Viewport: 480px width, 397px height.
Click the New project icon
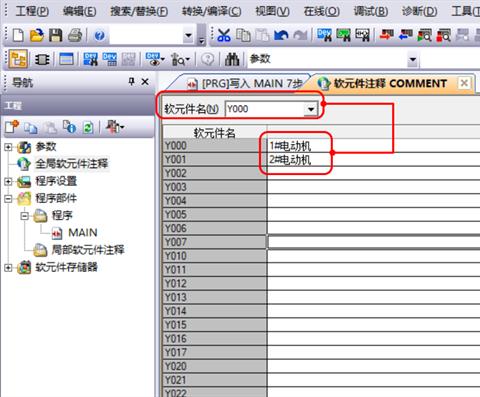18,35
